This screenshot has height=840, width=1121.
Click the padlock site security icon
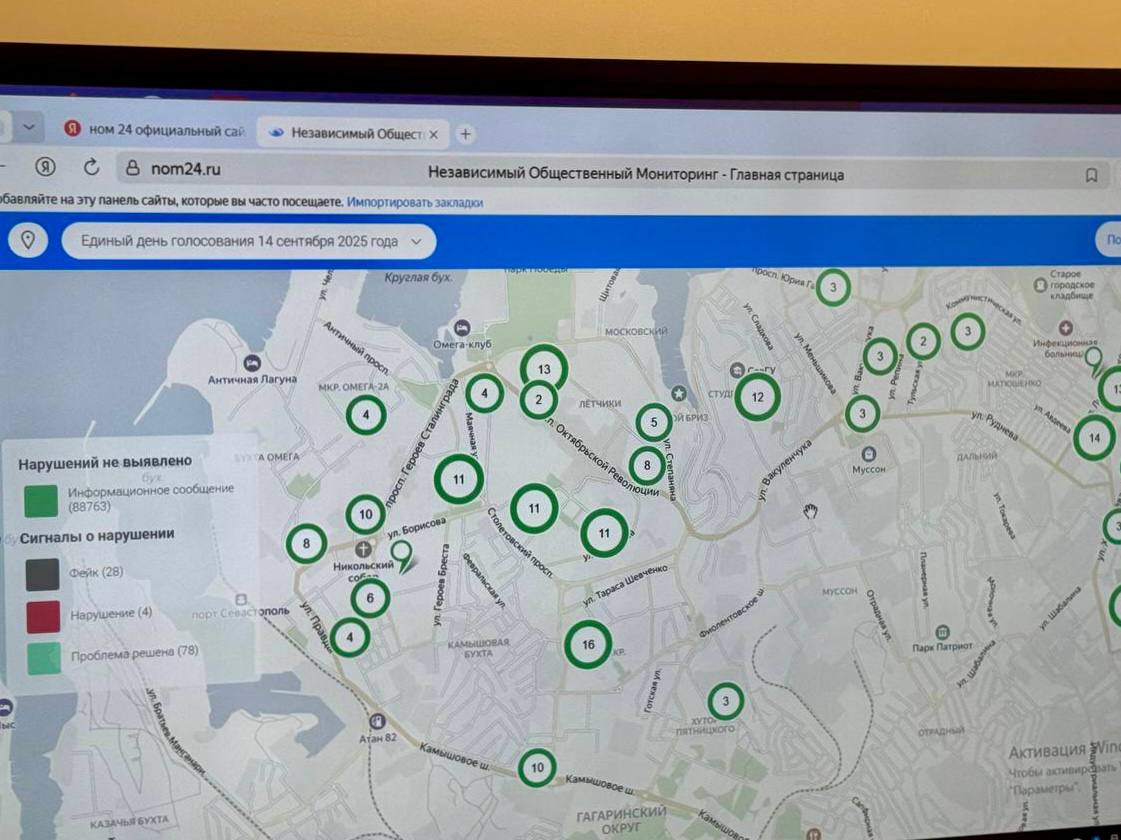[x=132, y=168]
